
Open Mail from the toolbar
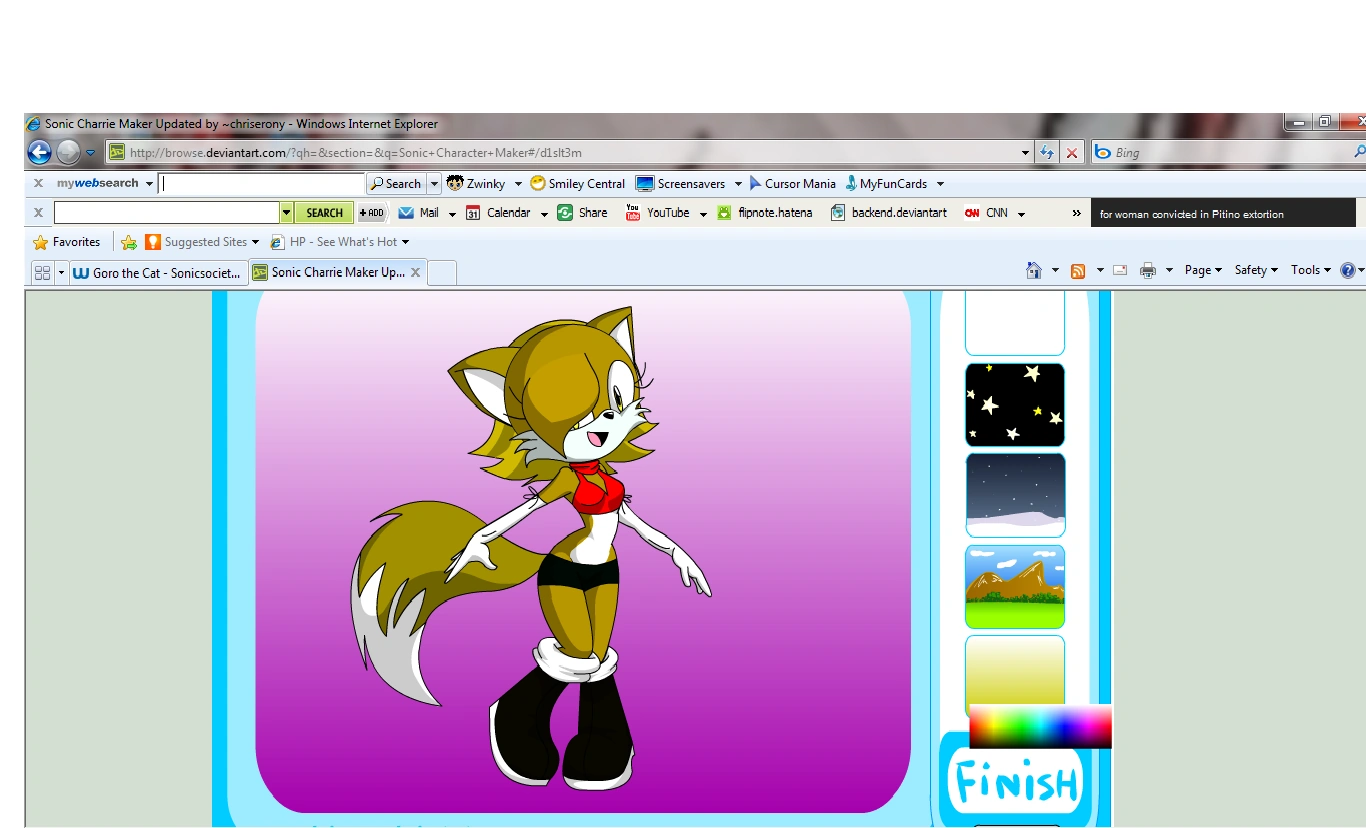419,213
